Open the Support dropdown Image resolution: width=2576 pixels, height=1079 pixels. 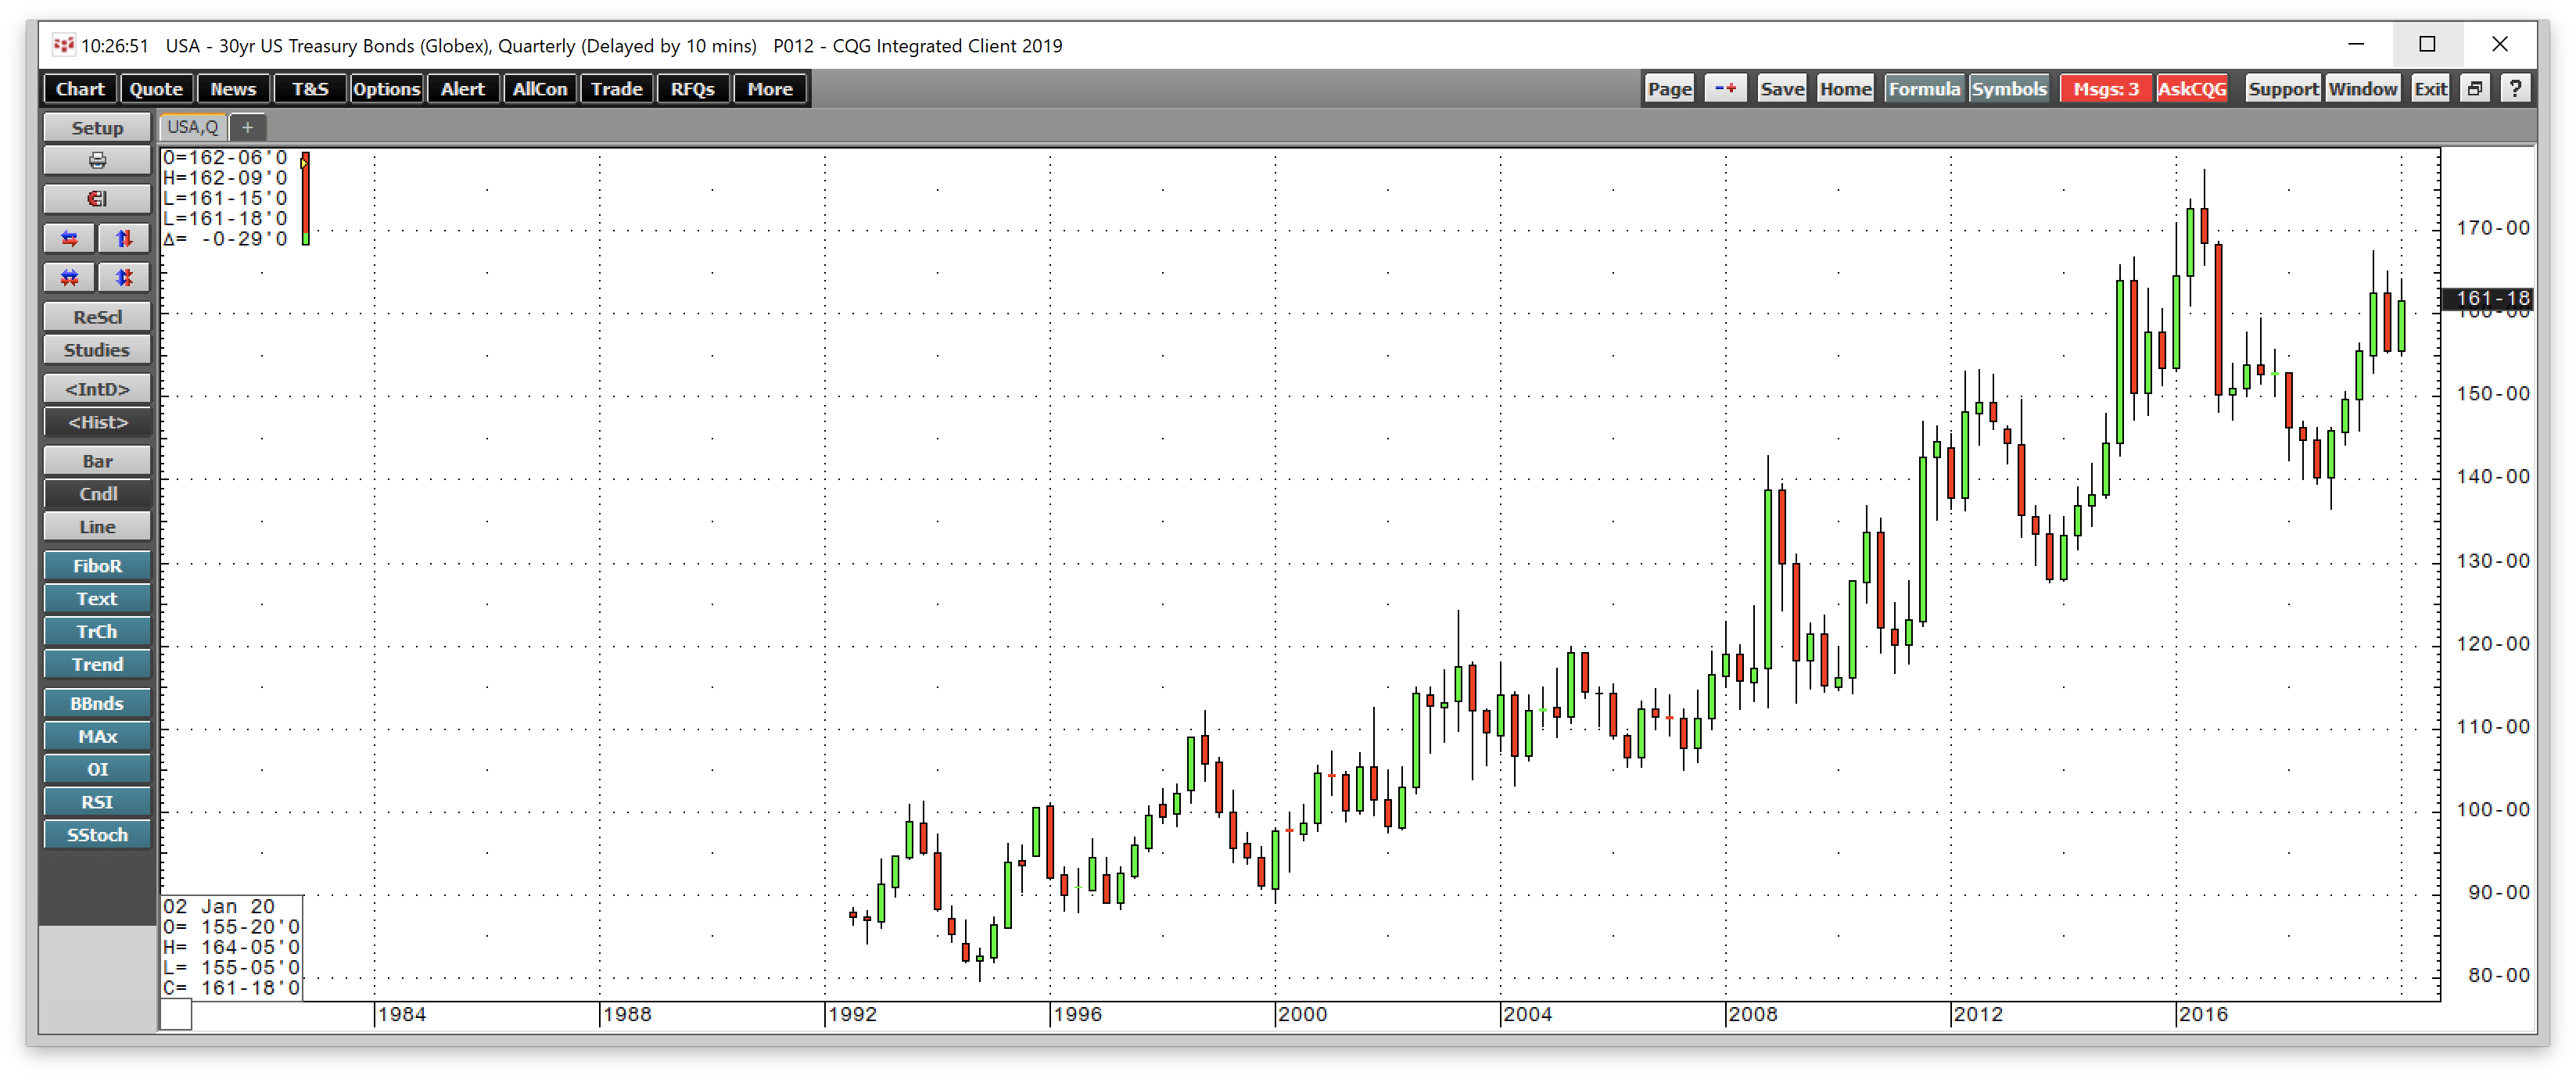2283,89
